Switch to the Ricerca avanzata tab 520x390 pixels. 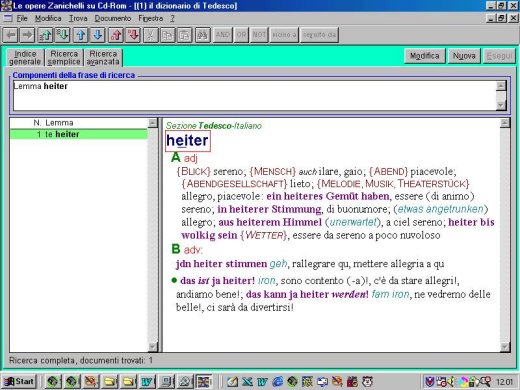103,58
